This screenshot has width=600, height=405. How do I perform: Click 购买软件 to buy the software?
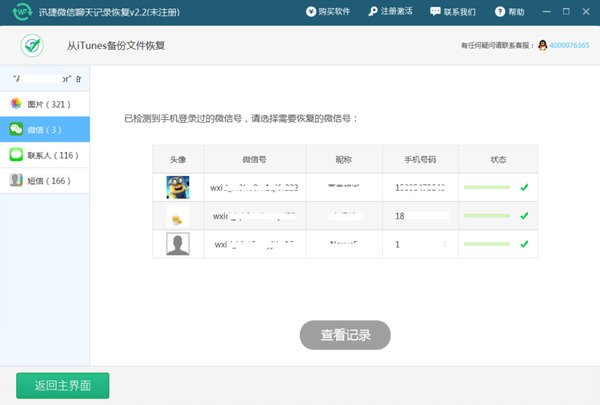(x=334, y=12)
